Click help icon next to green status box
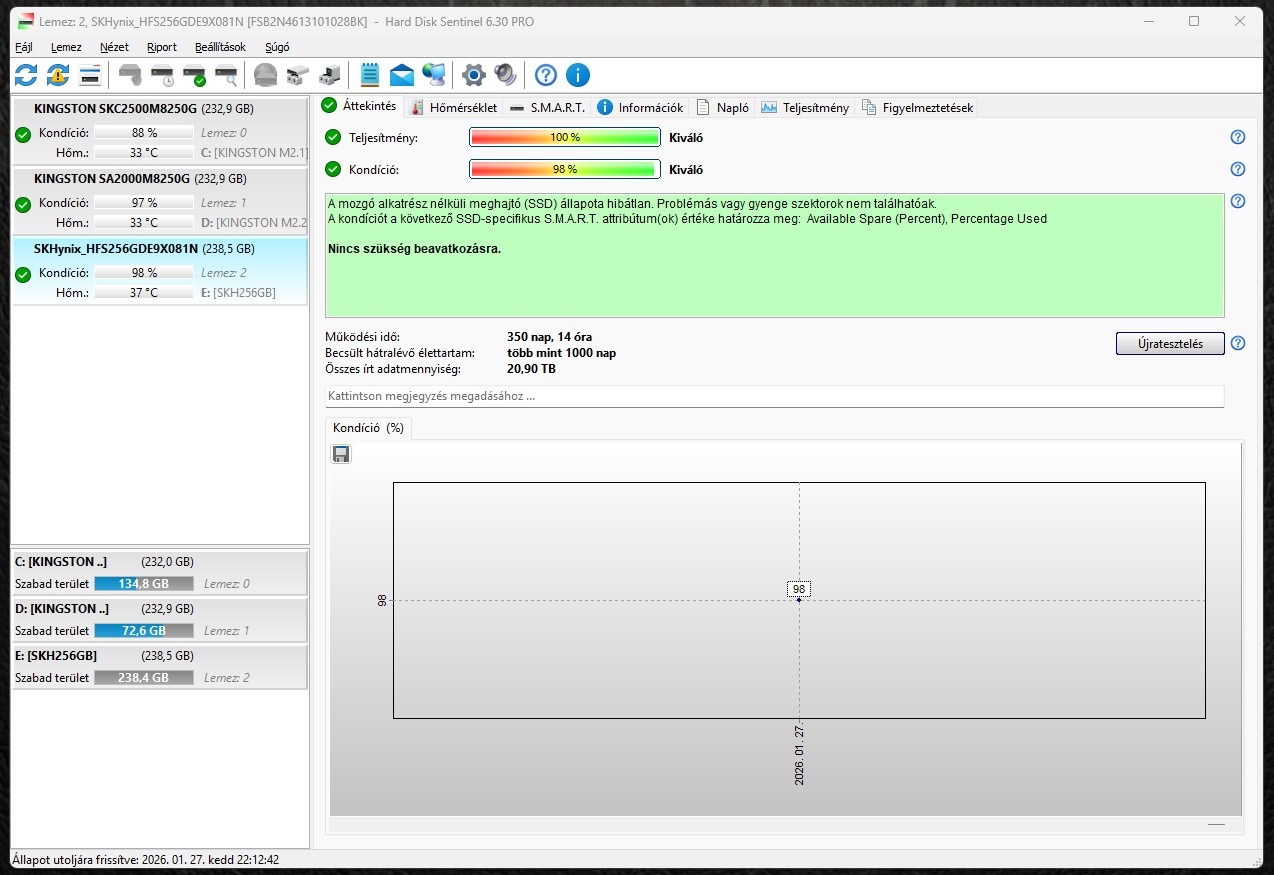 (1238, 201)
